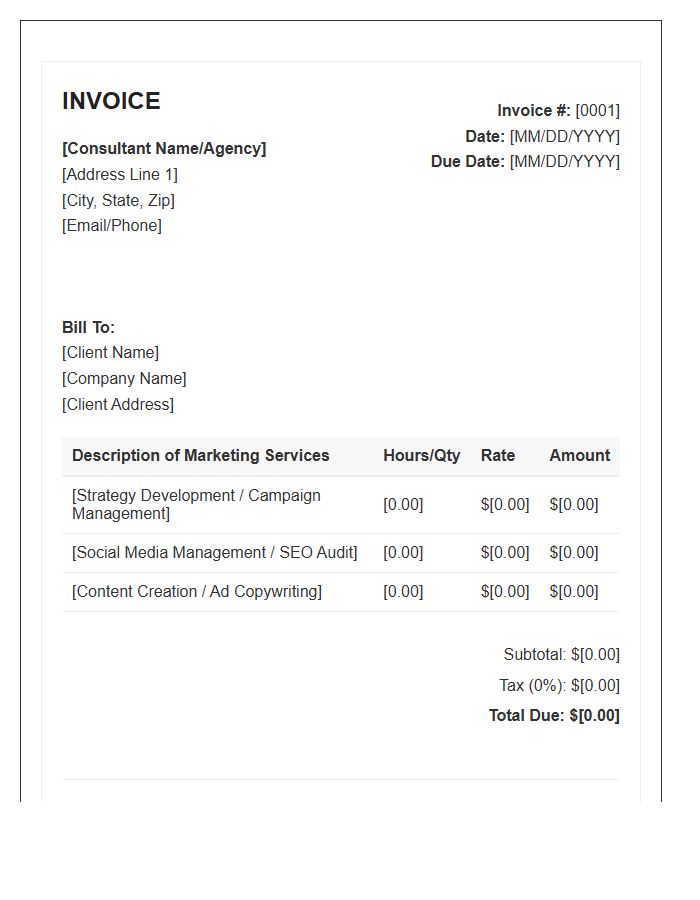Click the INVOICE heading
This screenshot has height=900, width=700.
point(111,101)
